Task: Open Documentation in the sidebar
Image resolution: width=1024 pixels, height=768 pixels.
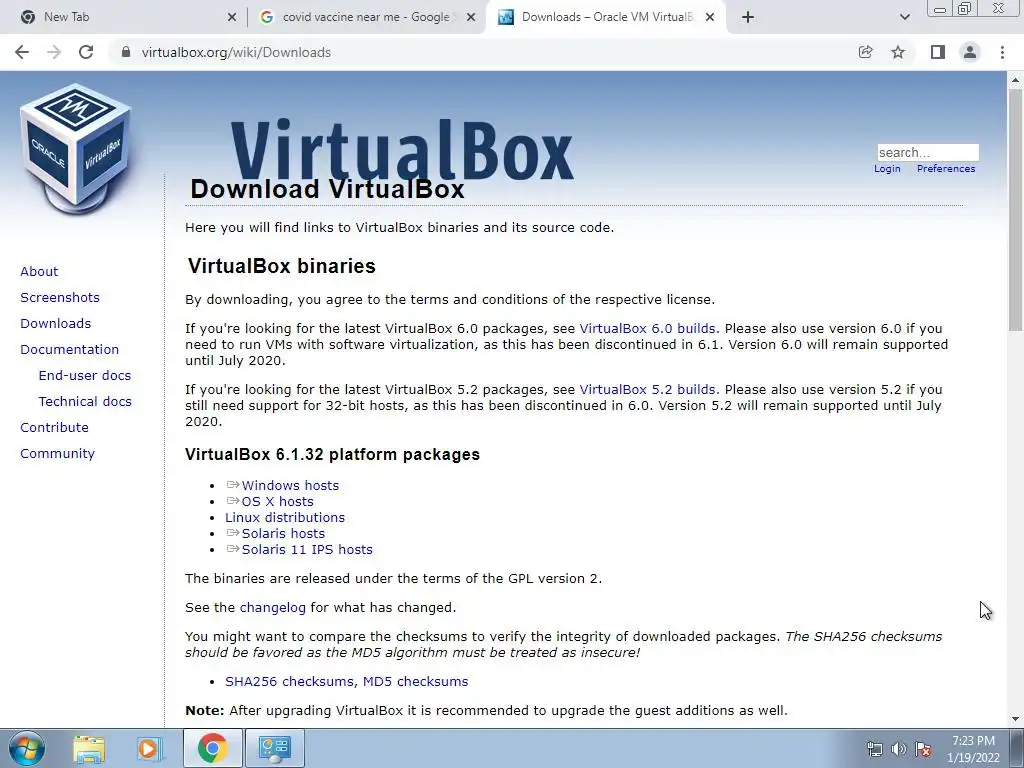Action: pos(69,349)
